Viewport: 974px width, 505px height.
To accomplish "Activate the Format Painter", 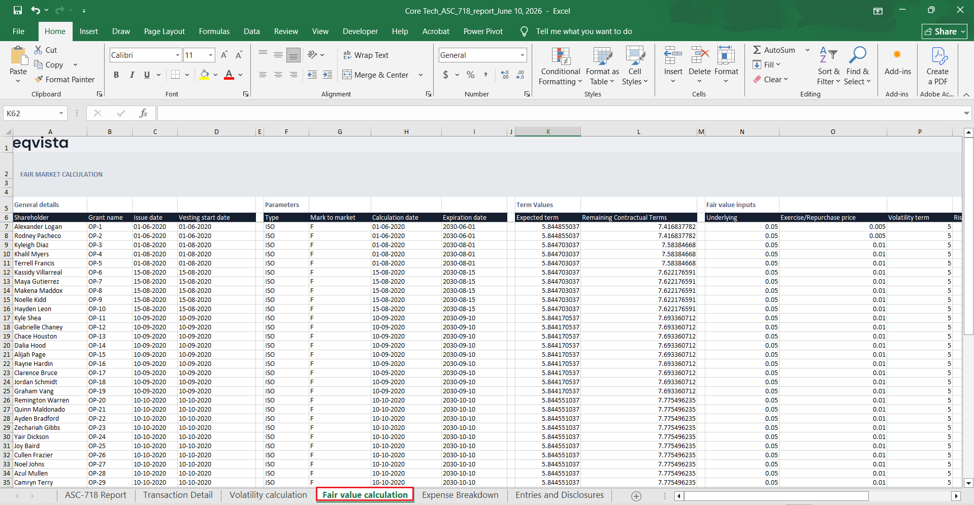I will tap(65, 80).
